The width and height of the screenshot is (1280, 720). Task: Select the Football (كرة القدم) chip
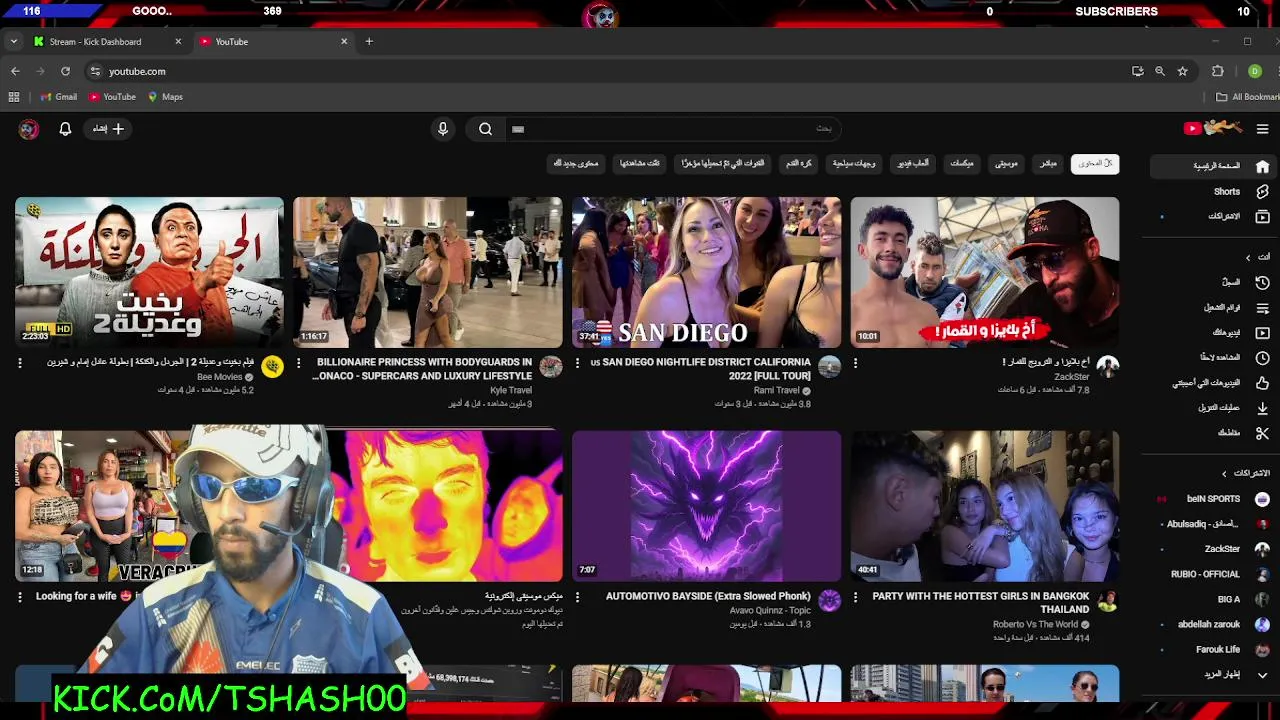point(799,163)
